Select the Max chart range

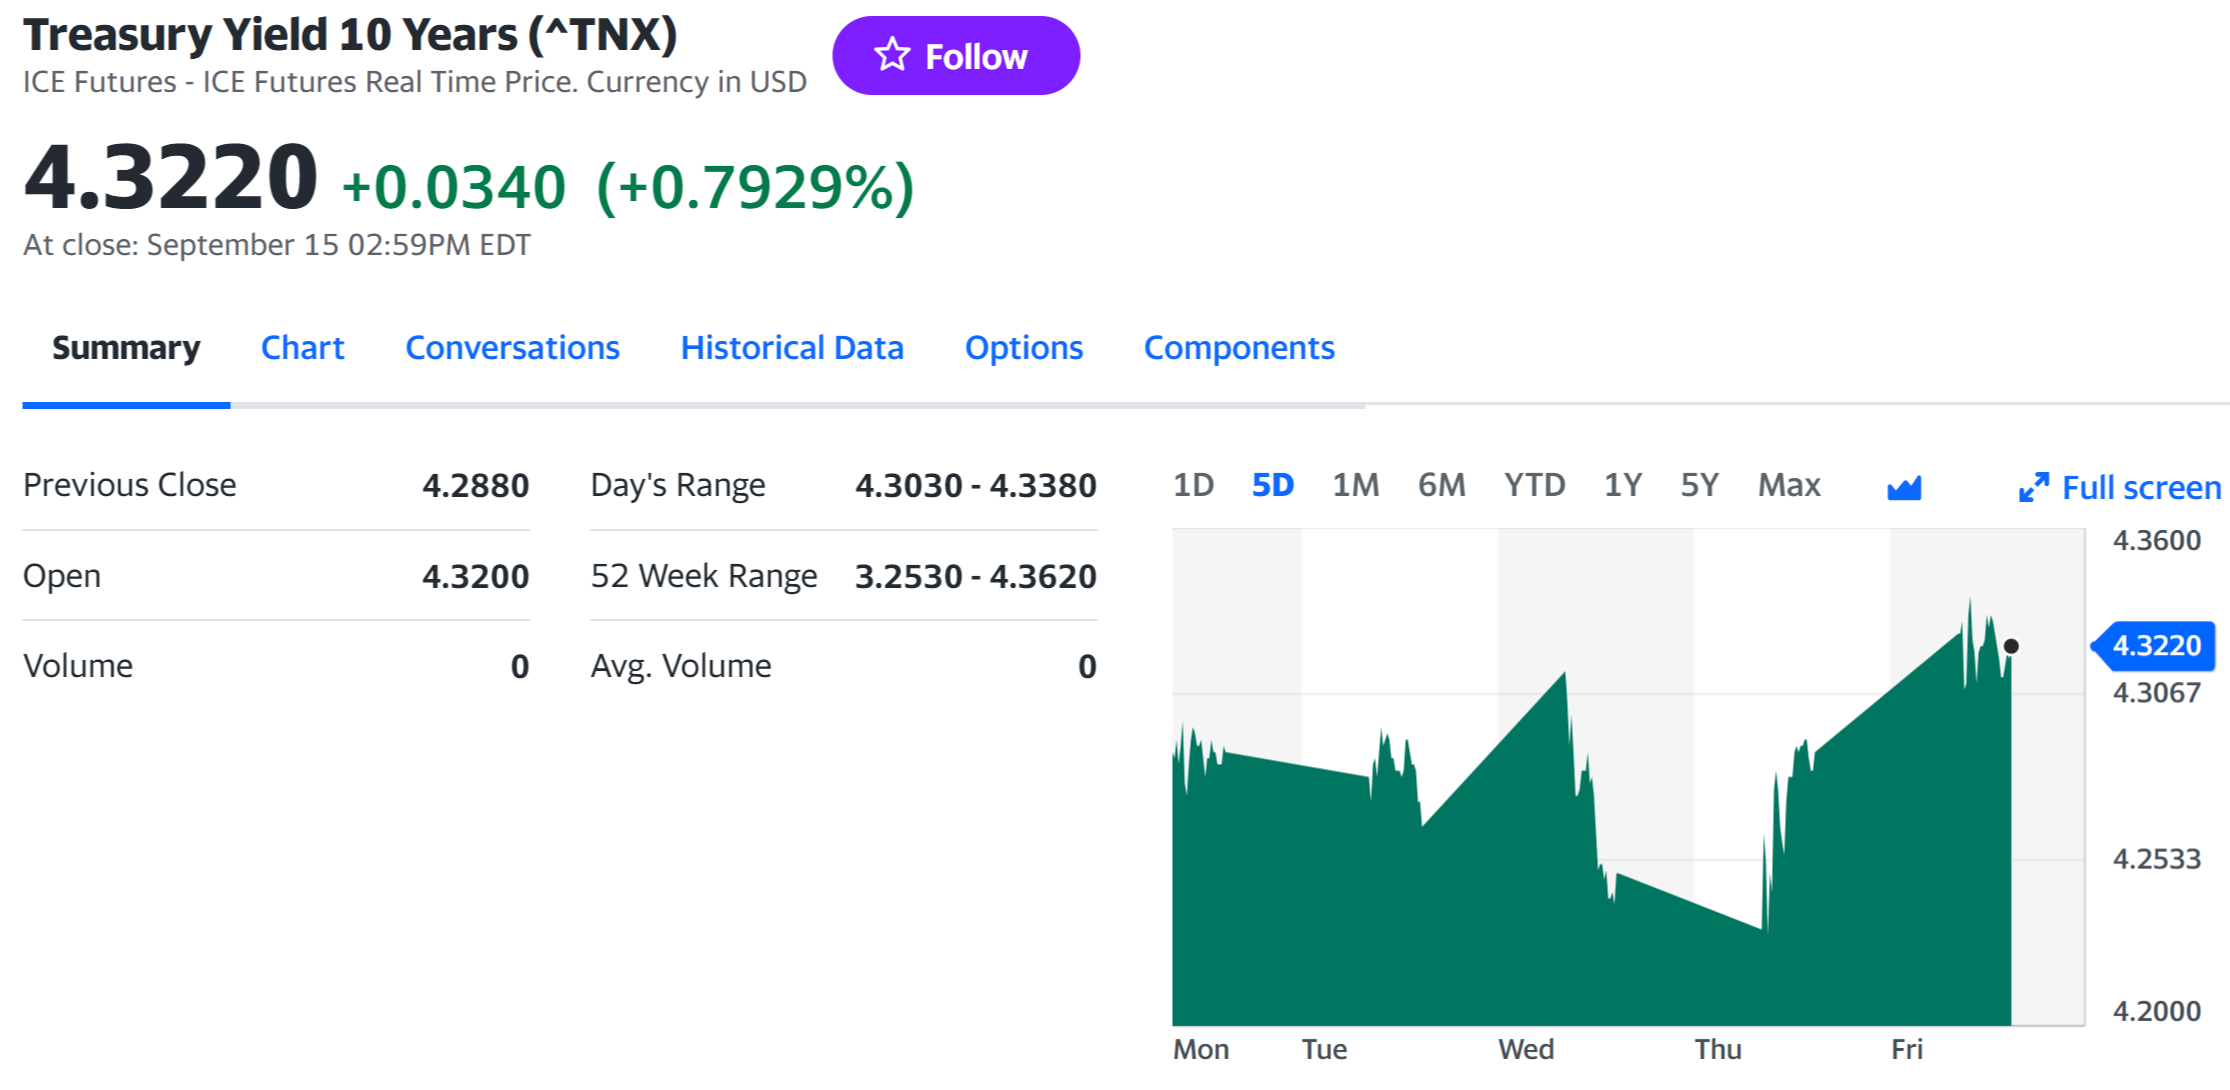pyautogui.click(x=1790, y=486)
